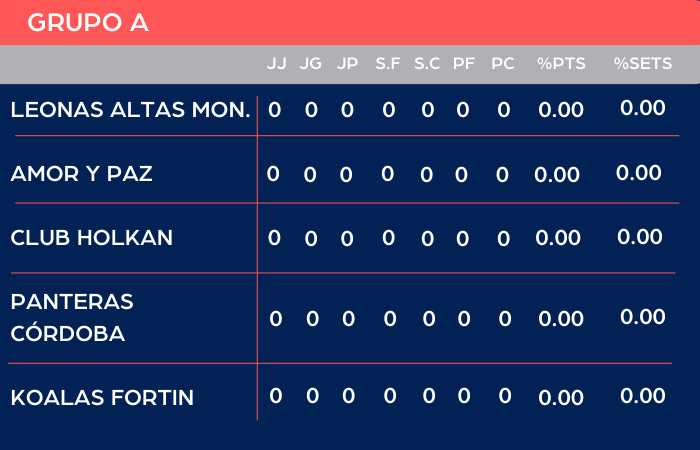Viewport: 700px width, 450px height.
Task: Click the GRUPO A title banner
Action: point(88,23)
